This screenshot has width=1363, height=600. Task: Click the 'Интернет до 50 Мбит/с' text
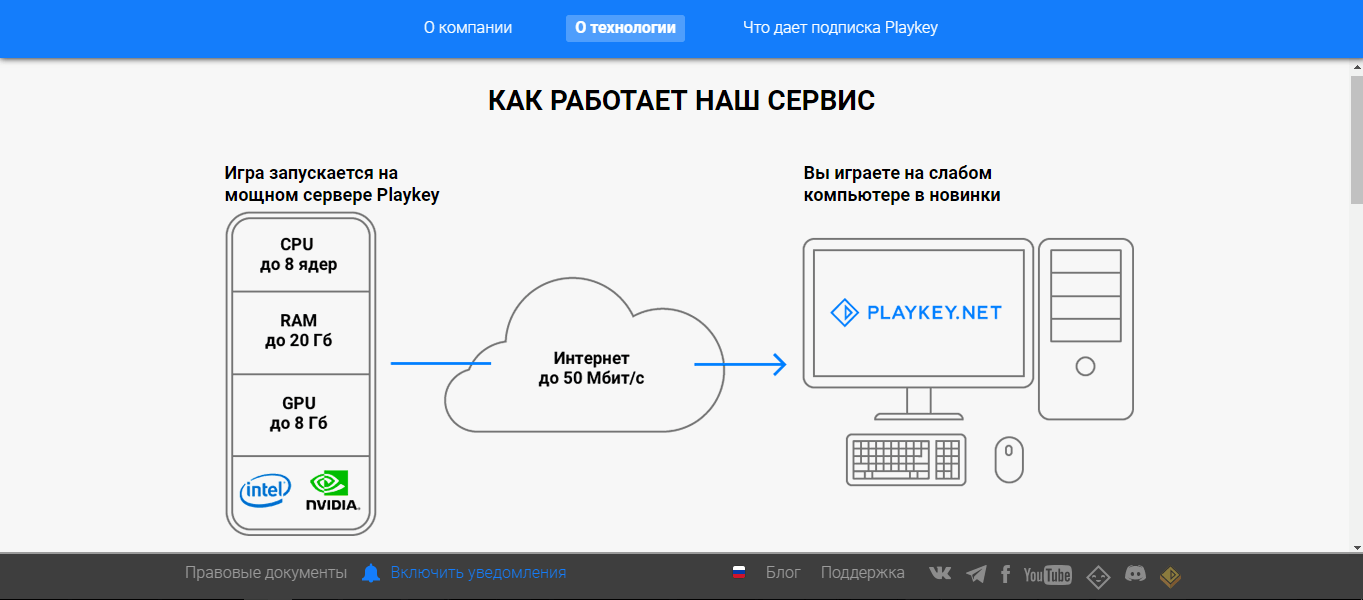coord(591,368)
